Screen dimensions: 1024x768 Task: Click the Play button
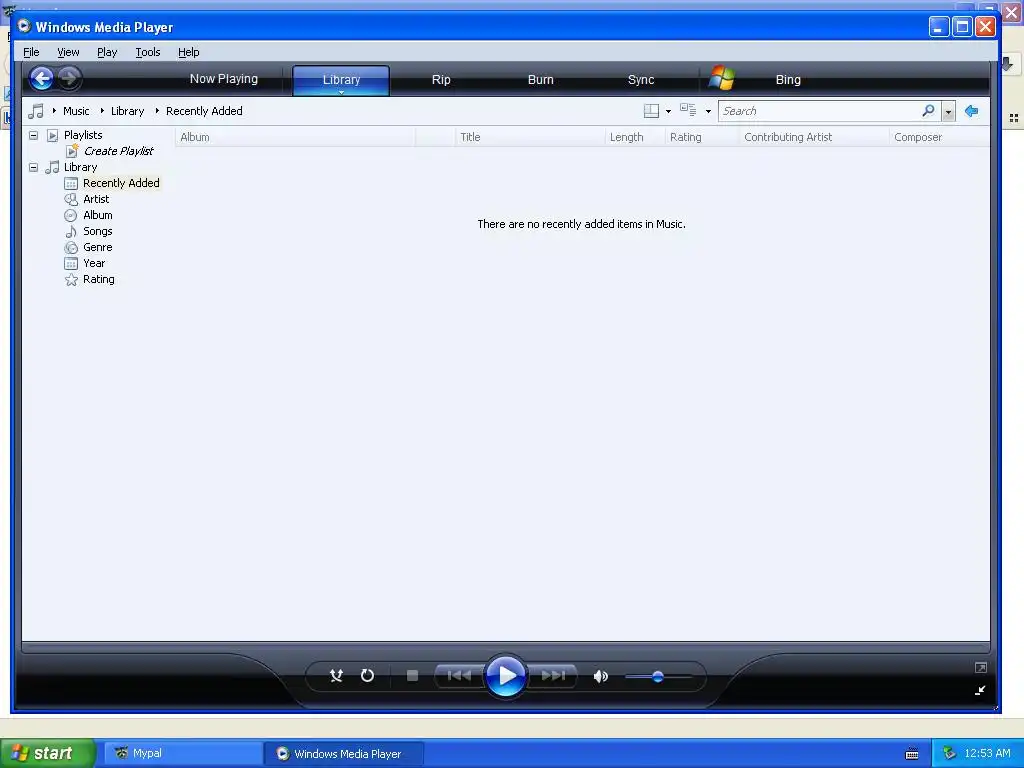[505, 675]
